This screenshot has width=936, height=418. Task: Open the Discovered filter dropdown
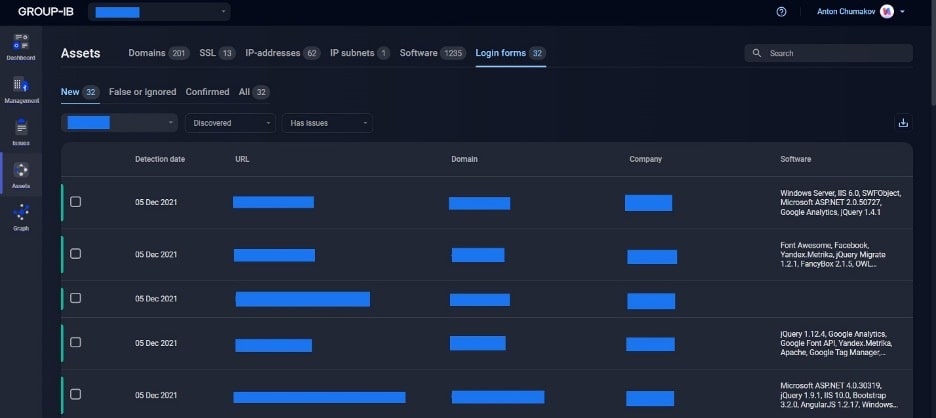click(230, 123)
